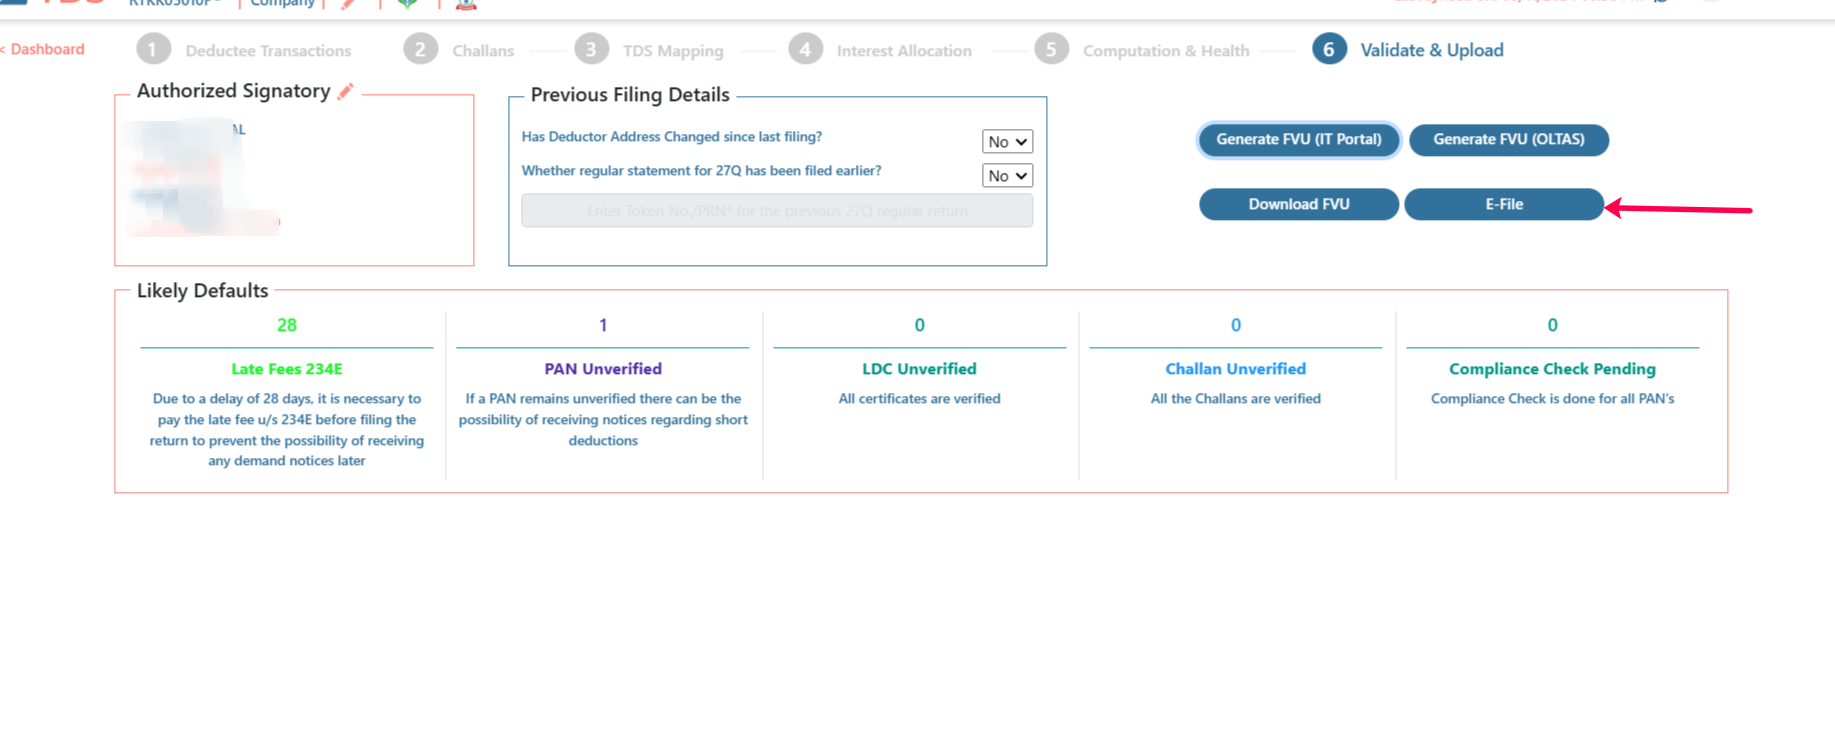
Task: Jump to step 4 Interest Allocation
Action: pos(880,50)
